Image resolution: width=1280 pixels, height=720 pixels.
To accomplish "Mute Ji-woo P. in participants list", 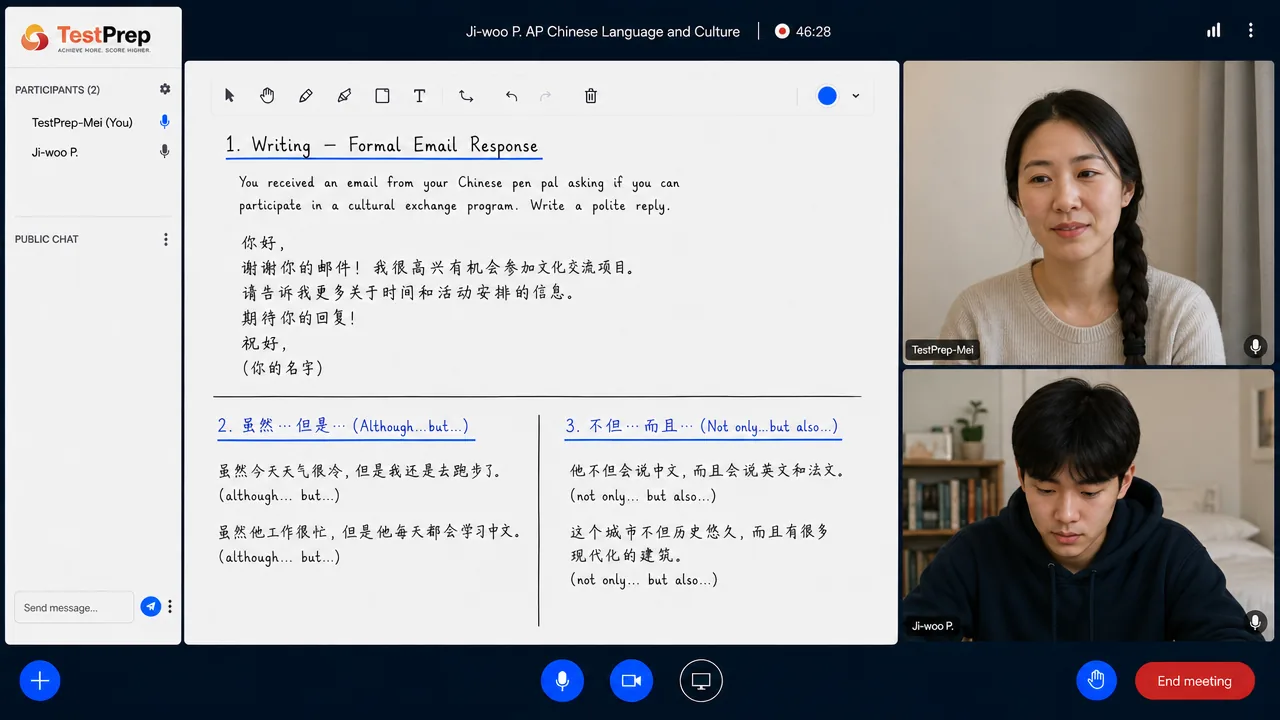I will coord(165,152).
